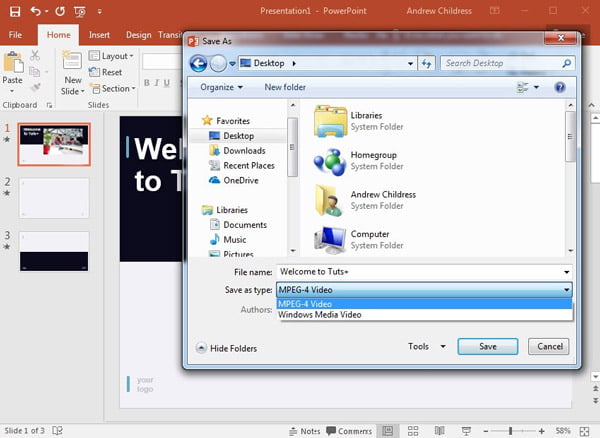Open the Organize menu
600x438 pixels.
pos(222,87)
